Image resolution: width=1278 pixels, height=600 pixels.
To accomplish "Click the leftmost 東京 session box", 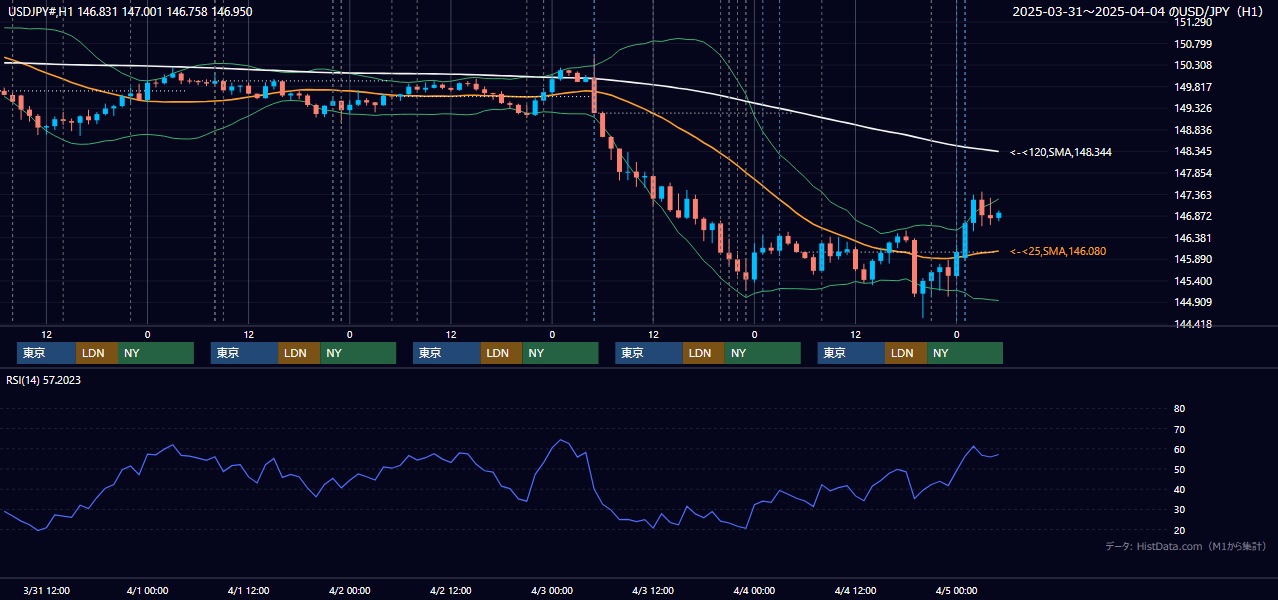I will pos(46,353).
